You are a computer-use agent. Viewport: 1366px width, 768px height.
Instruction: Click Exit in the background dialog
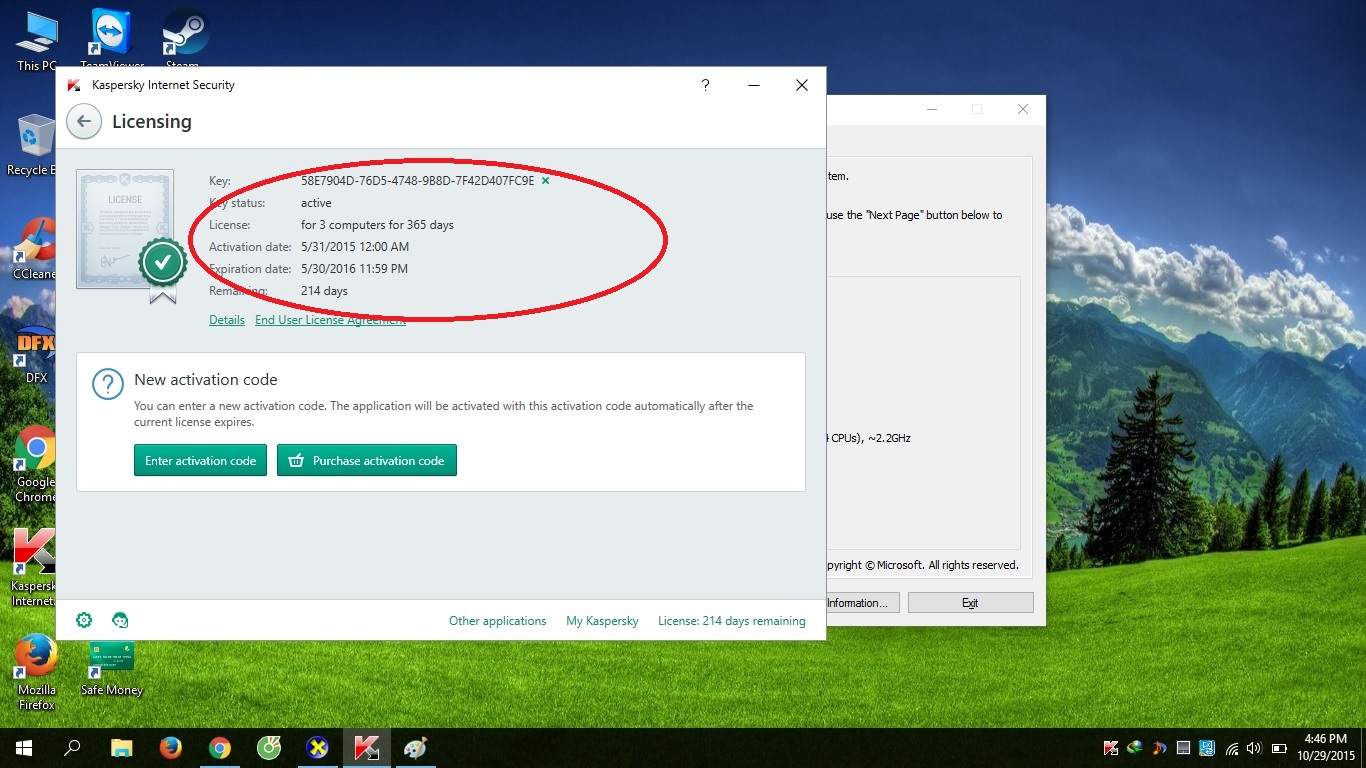coord(970,602)
